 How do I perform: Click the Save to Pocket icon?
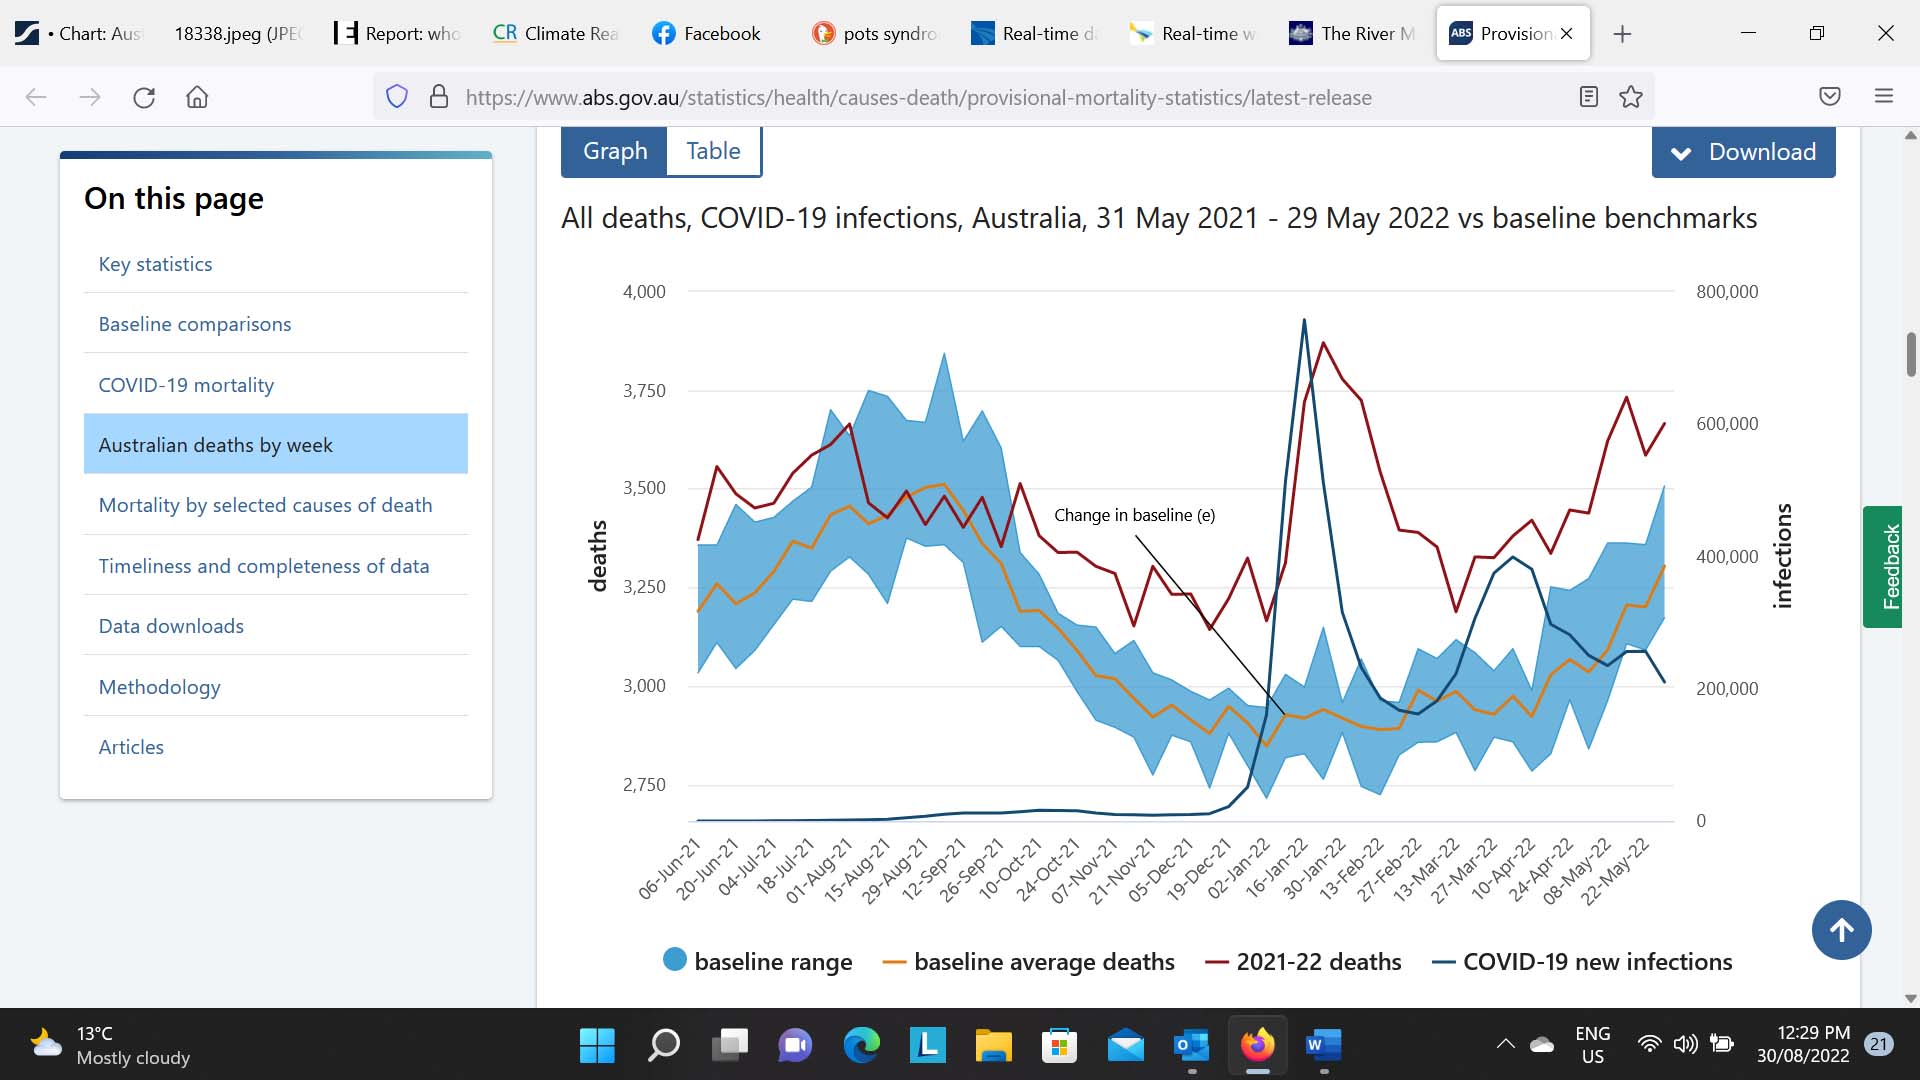(x=1829, y=97)
